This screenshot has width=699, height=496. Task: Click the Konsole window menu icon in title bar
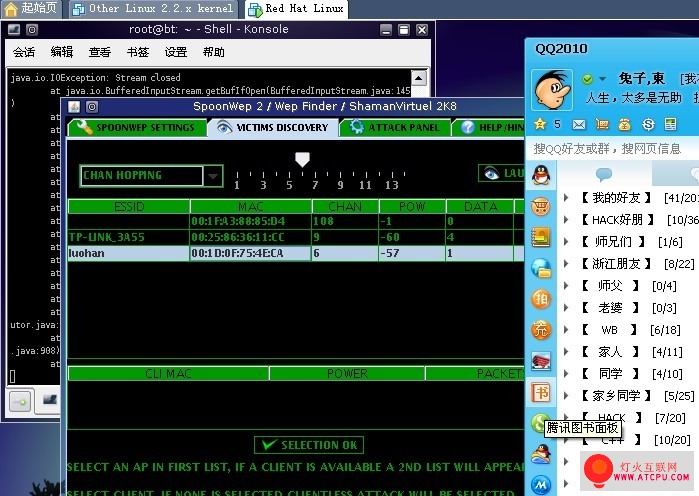pos(14,30)
